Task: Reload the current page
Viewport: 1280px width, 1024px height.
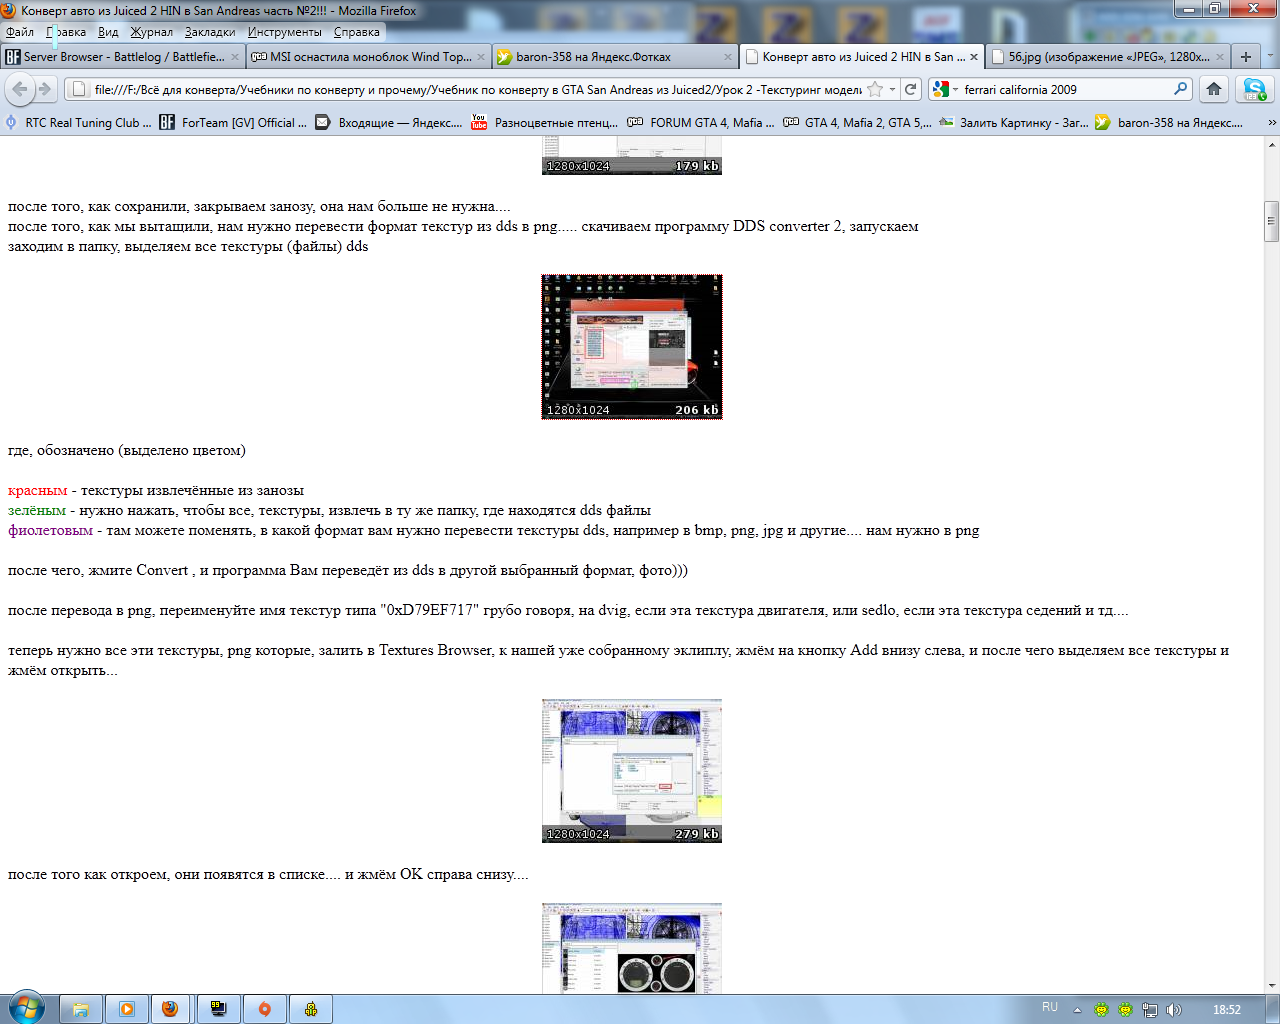Action: click(x=910, y=89)
